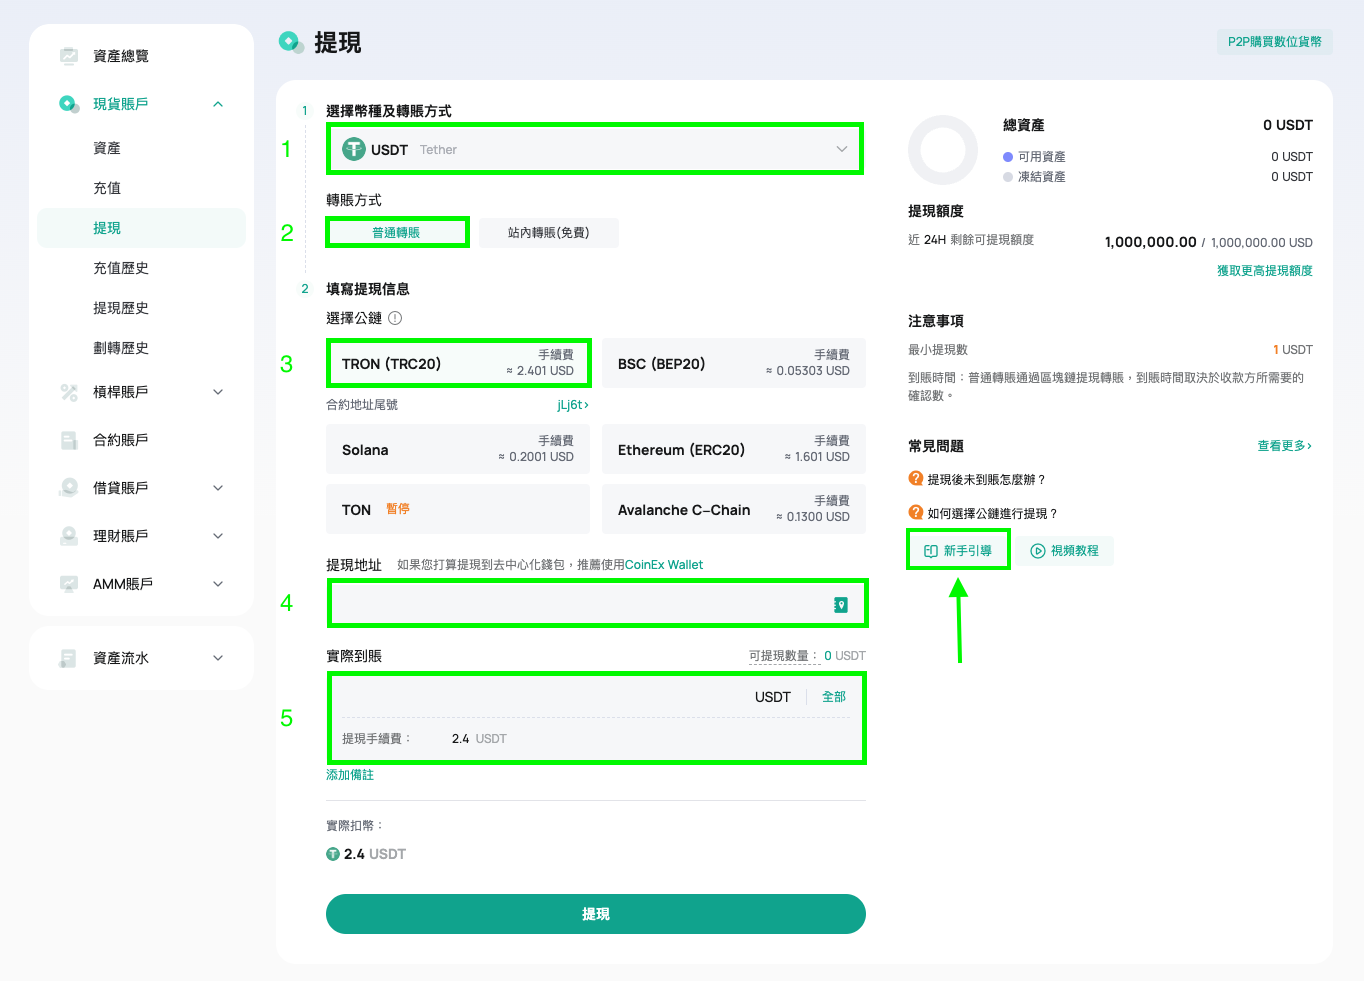Image resolution: width=1364 pixels, height=981 pixels.
Task: Choose Ethereum (ERC20) chain
Action: point(734,448)
